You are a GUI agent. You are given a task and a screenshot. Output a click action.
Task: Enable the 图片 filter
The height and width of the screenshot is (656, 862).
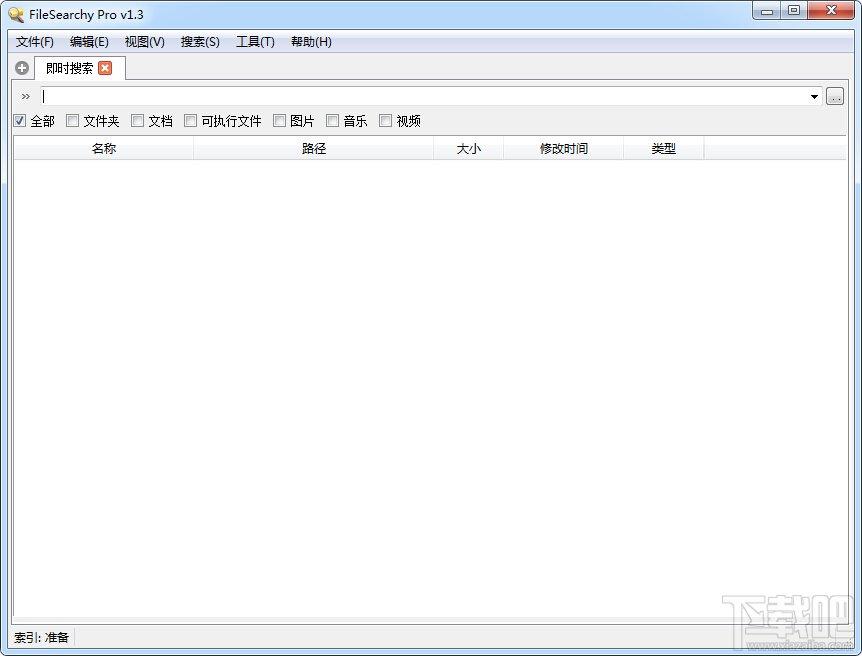coord(279,120)
